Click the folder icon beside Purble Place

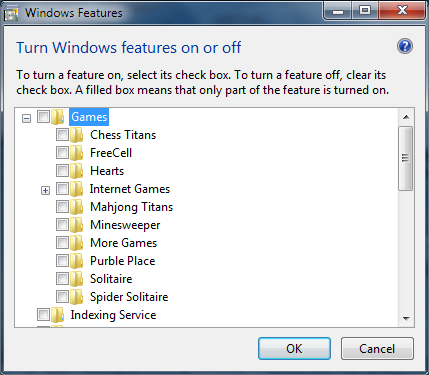tap(77, 261)
